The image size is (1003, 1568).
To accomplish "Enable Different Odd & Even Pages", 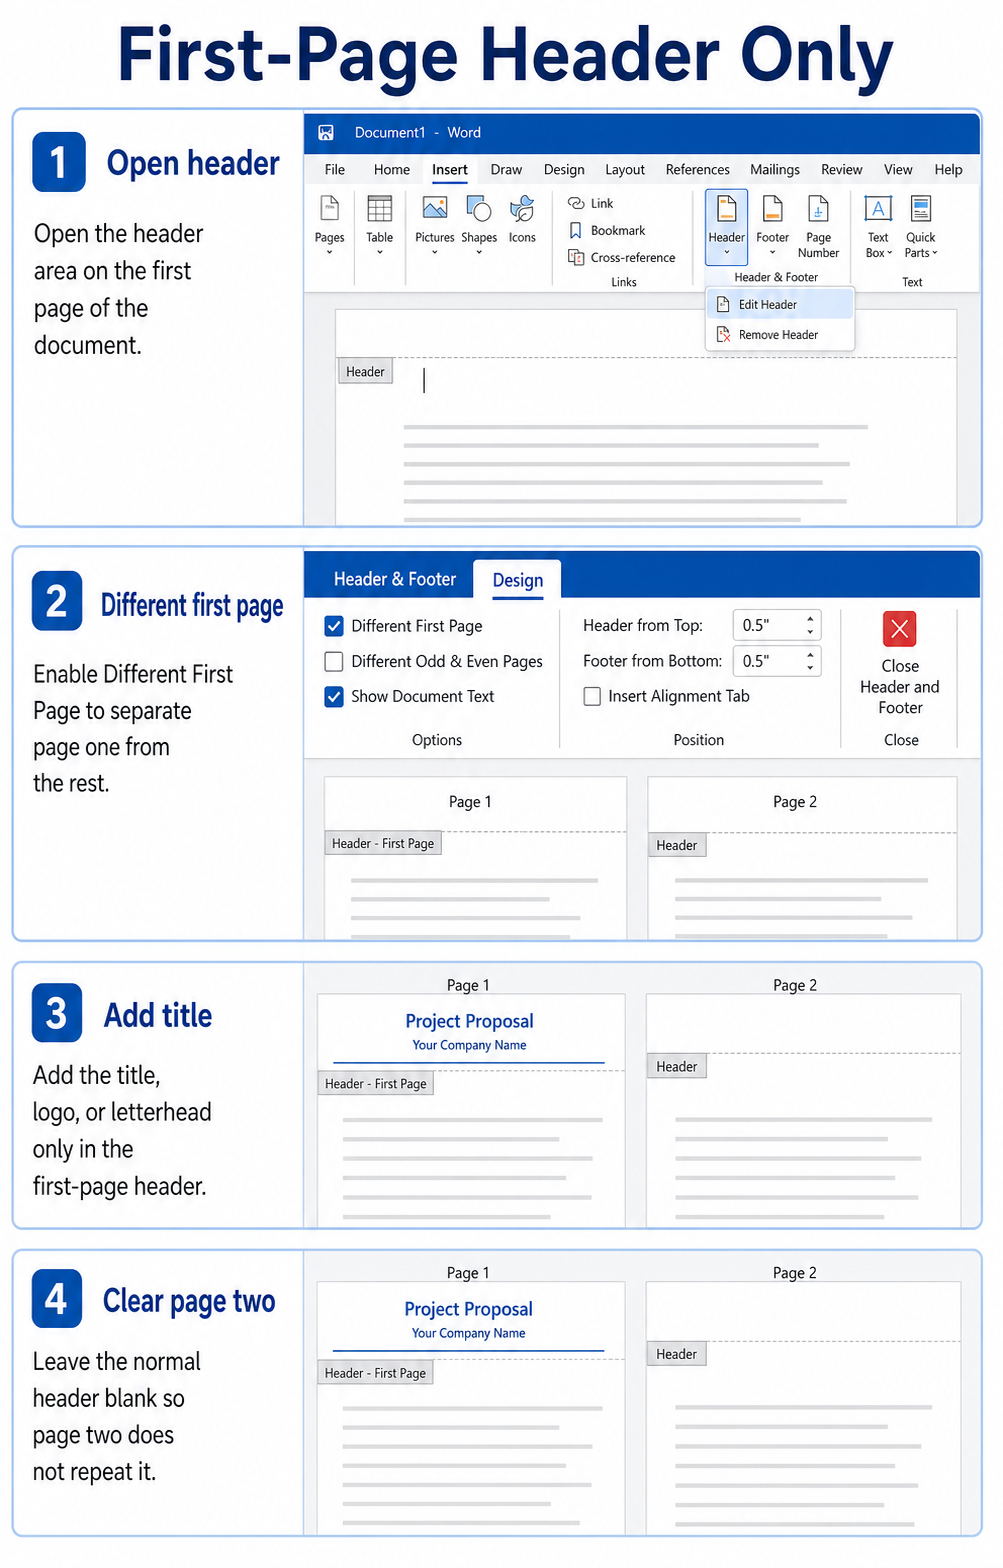I will pyautogui.click(x=334, y=662).
